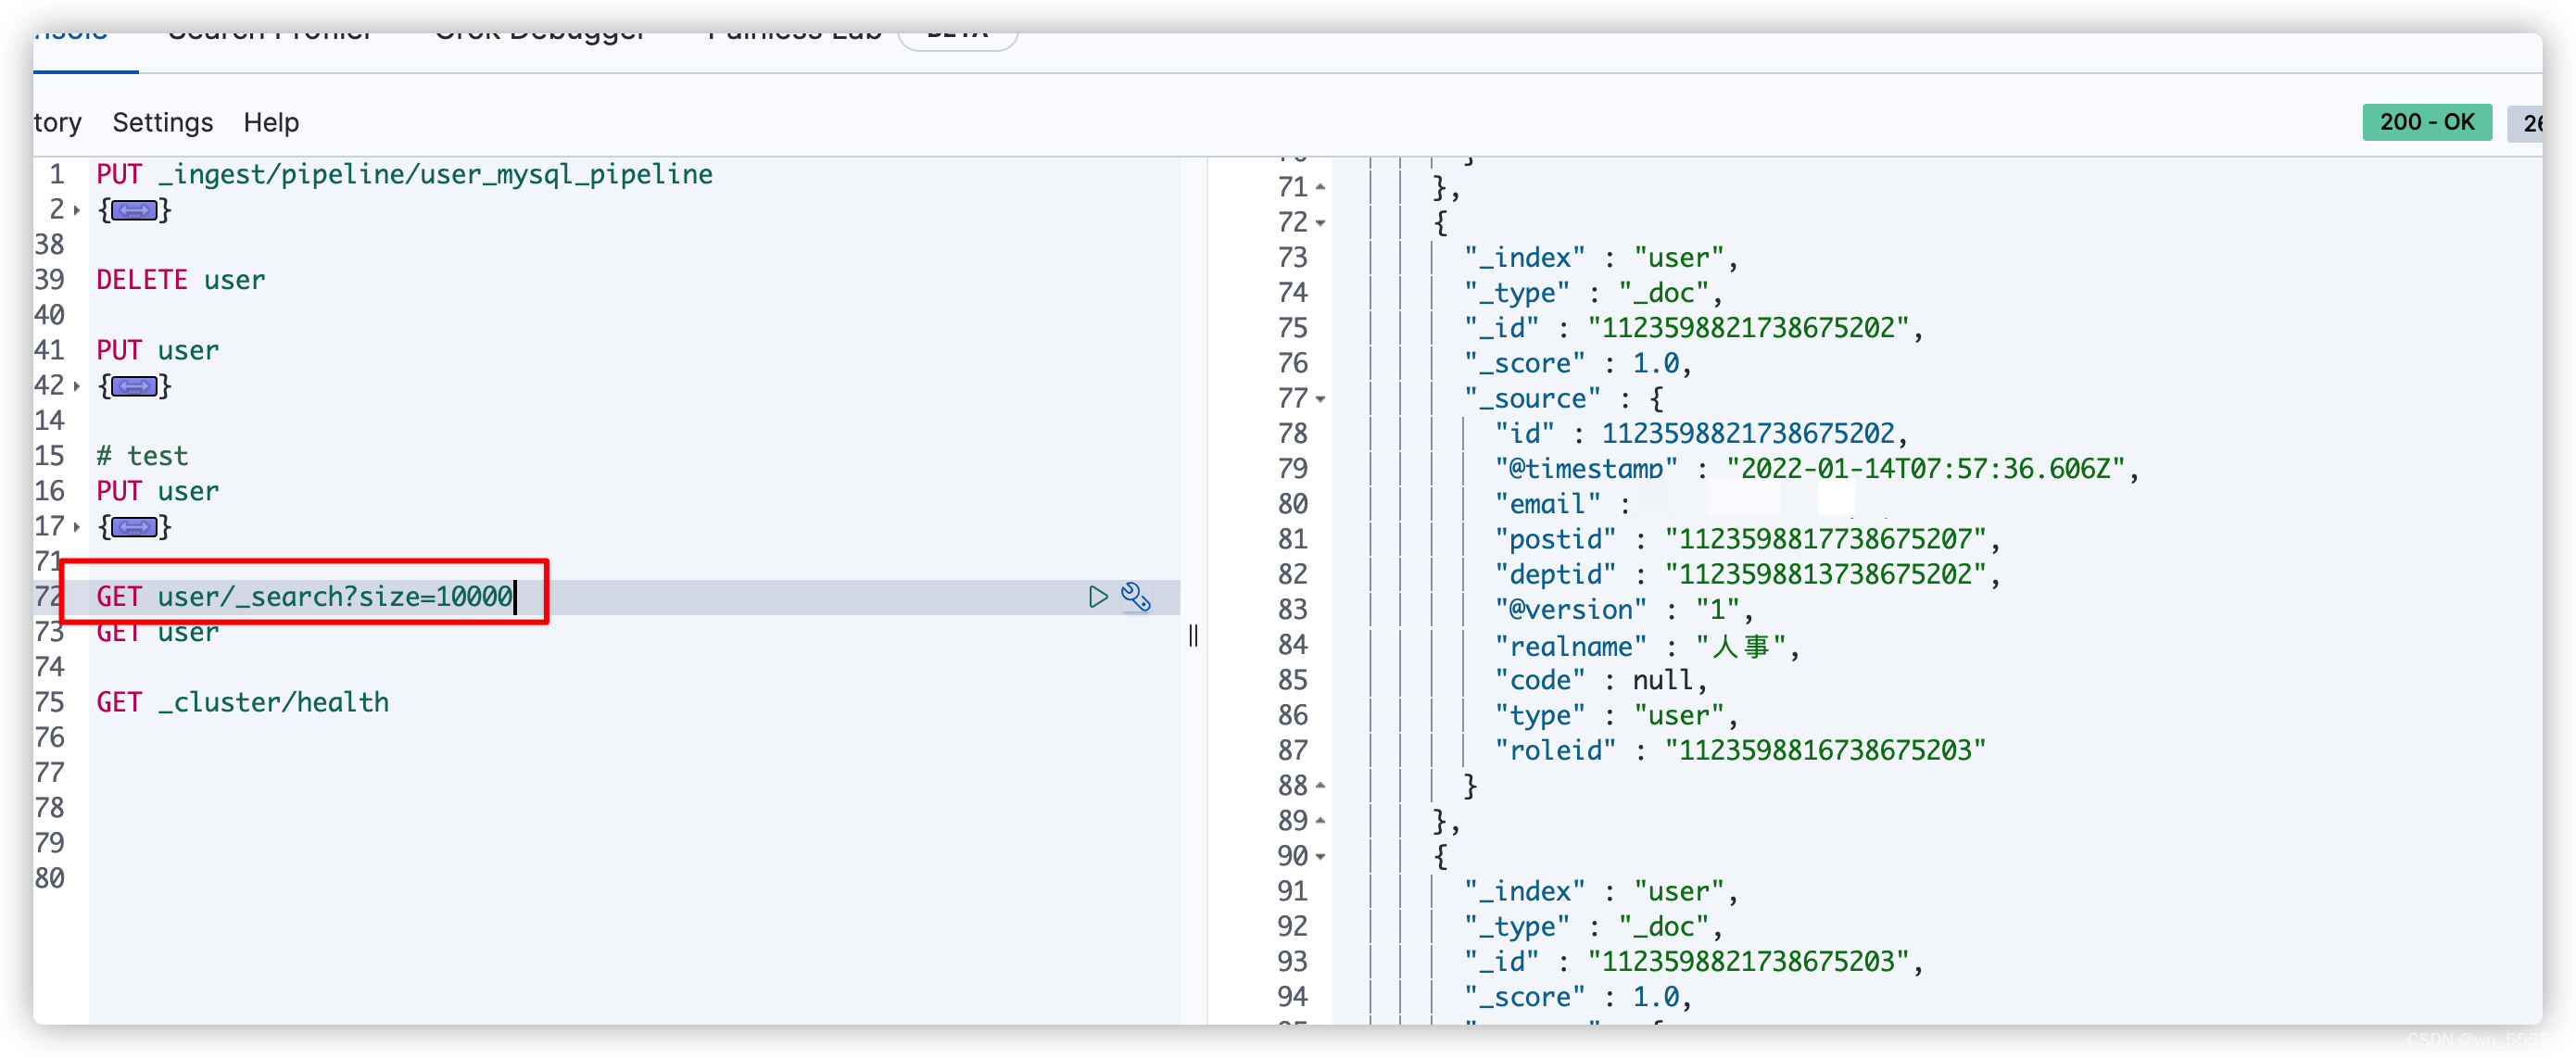Screen dimensions: 2576x1058
Task: Fold the closing bracket arrow at line 88
Action: (x=1321, y=786)
